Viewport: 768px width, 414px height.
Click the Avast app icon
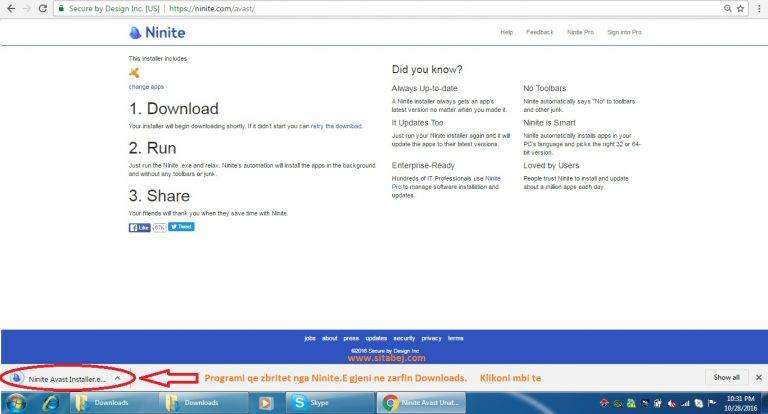point(134,73)
